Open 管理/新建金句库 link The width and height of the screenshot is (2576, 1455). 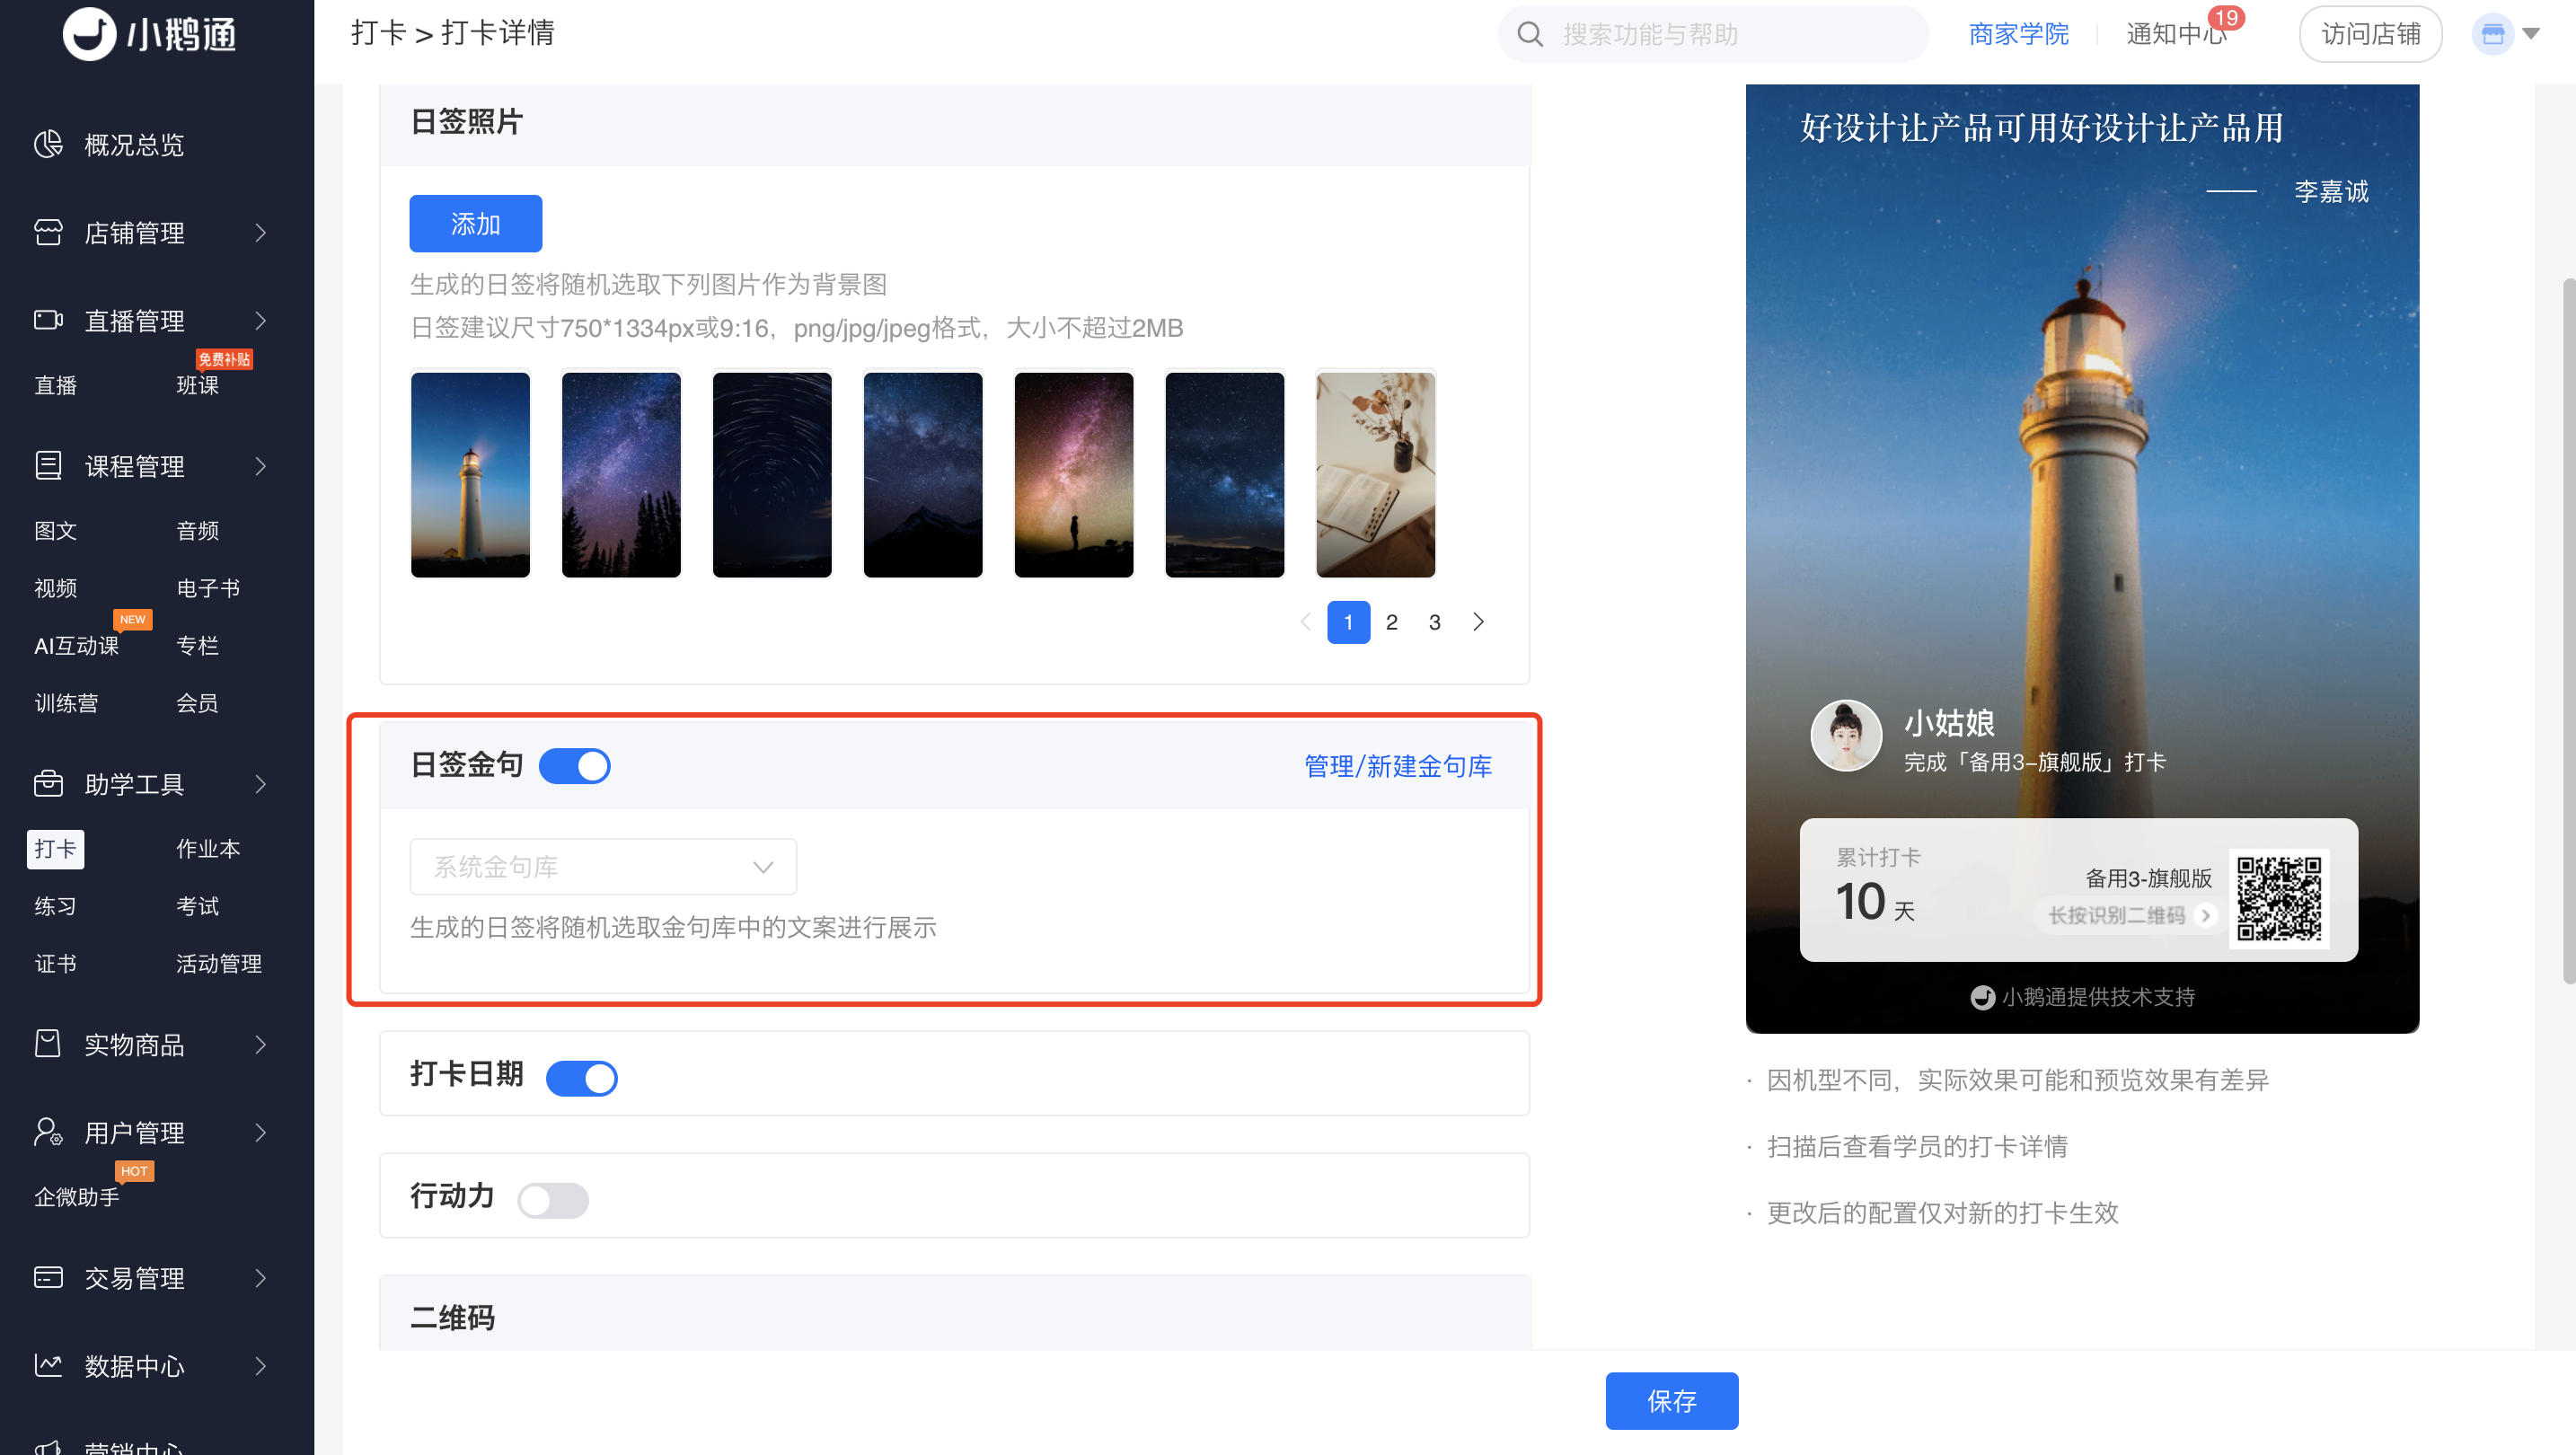[1397, 766]
